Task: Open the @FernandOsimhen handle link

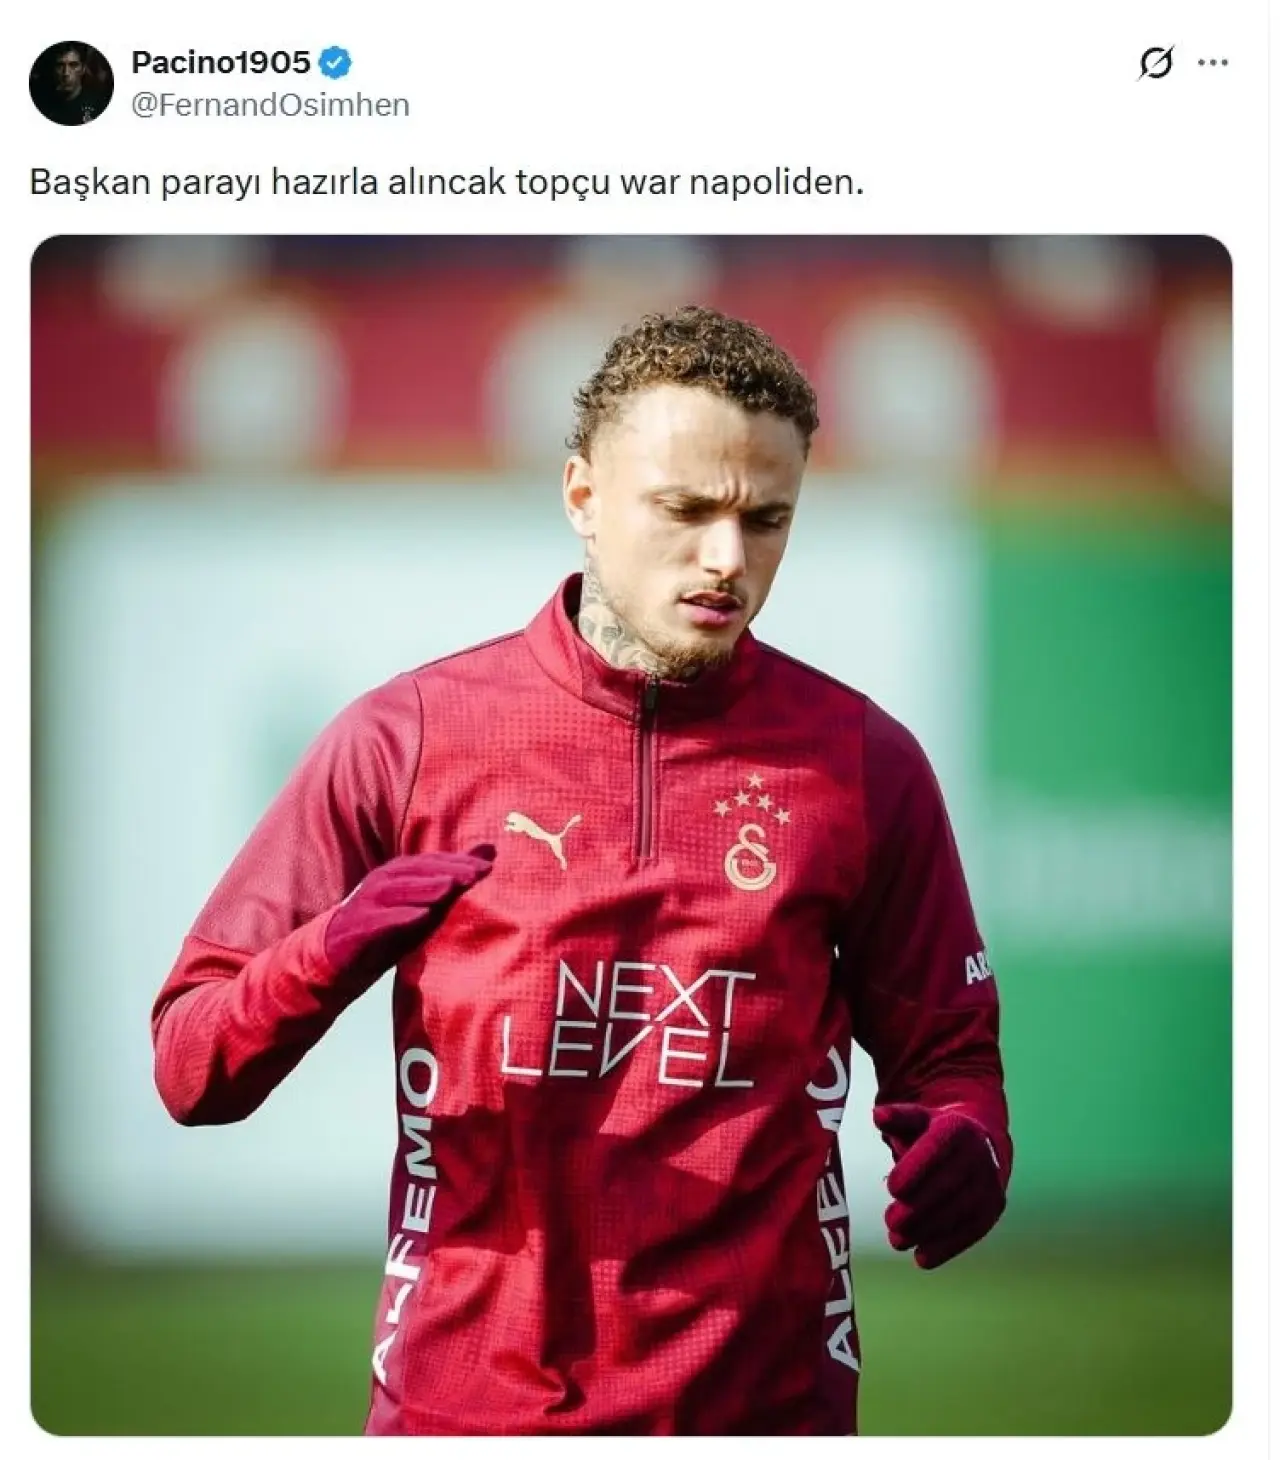Action: click(270, 105)
